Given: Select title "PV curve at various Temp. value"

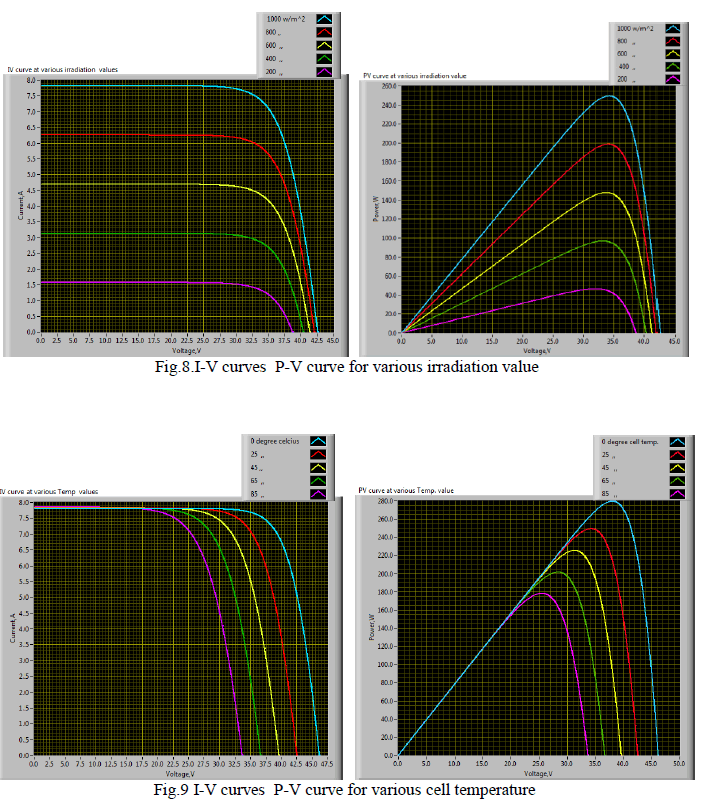Looking at the screenshot, I should pyautogui.click(x=407, y=491).
